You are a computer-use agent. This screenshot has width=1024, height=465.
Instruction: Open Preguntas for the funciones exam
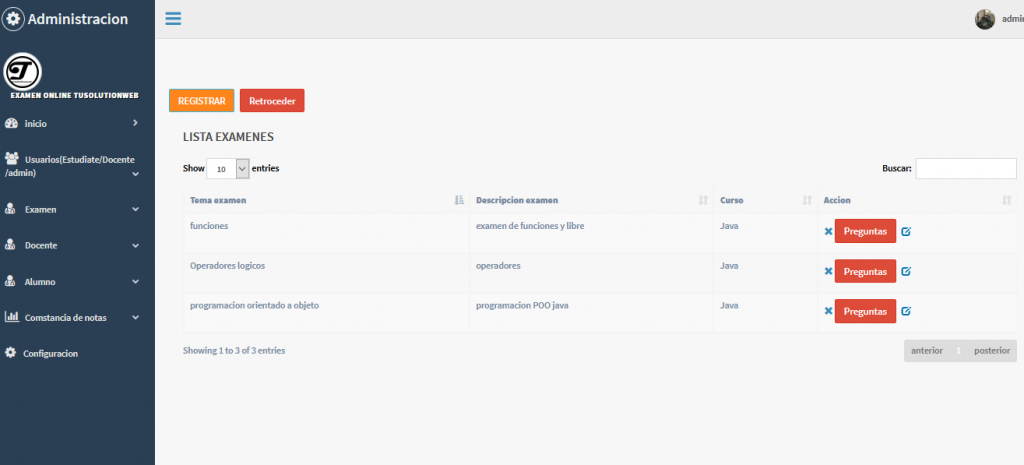pyautogui.click(x=865, y=231)
